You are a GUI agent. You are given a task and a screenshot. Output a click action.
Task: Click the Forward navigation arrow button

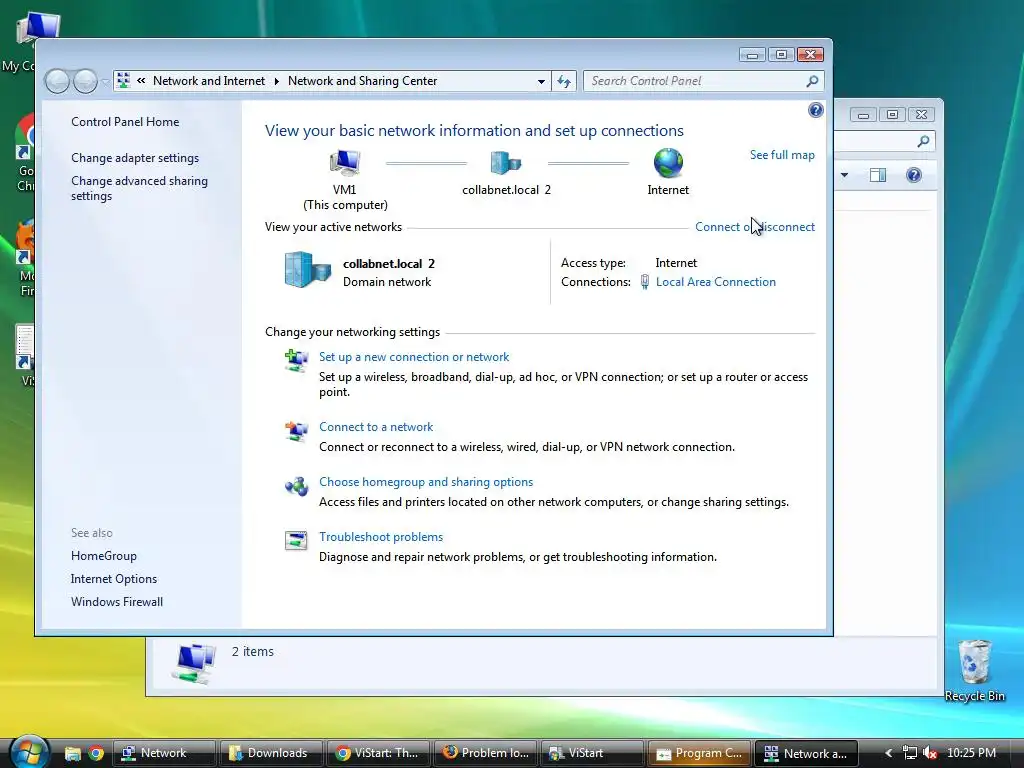point(86,82)
